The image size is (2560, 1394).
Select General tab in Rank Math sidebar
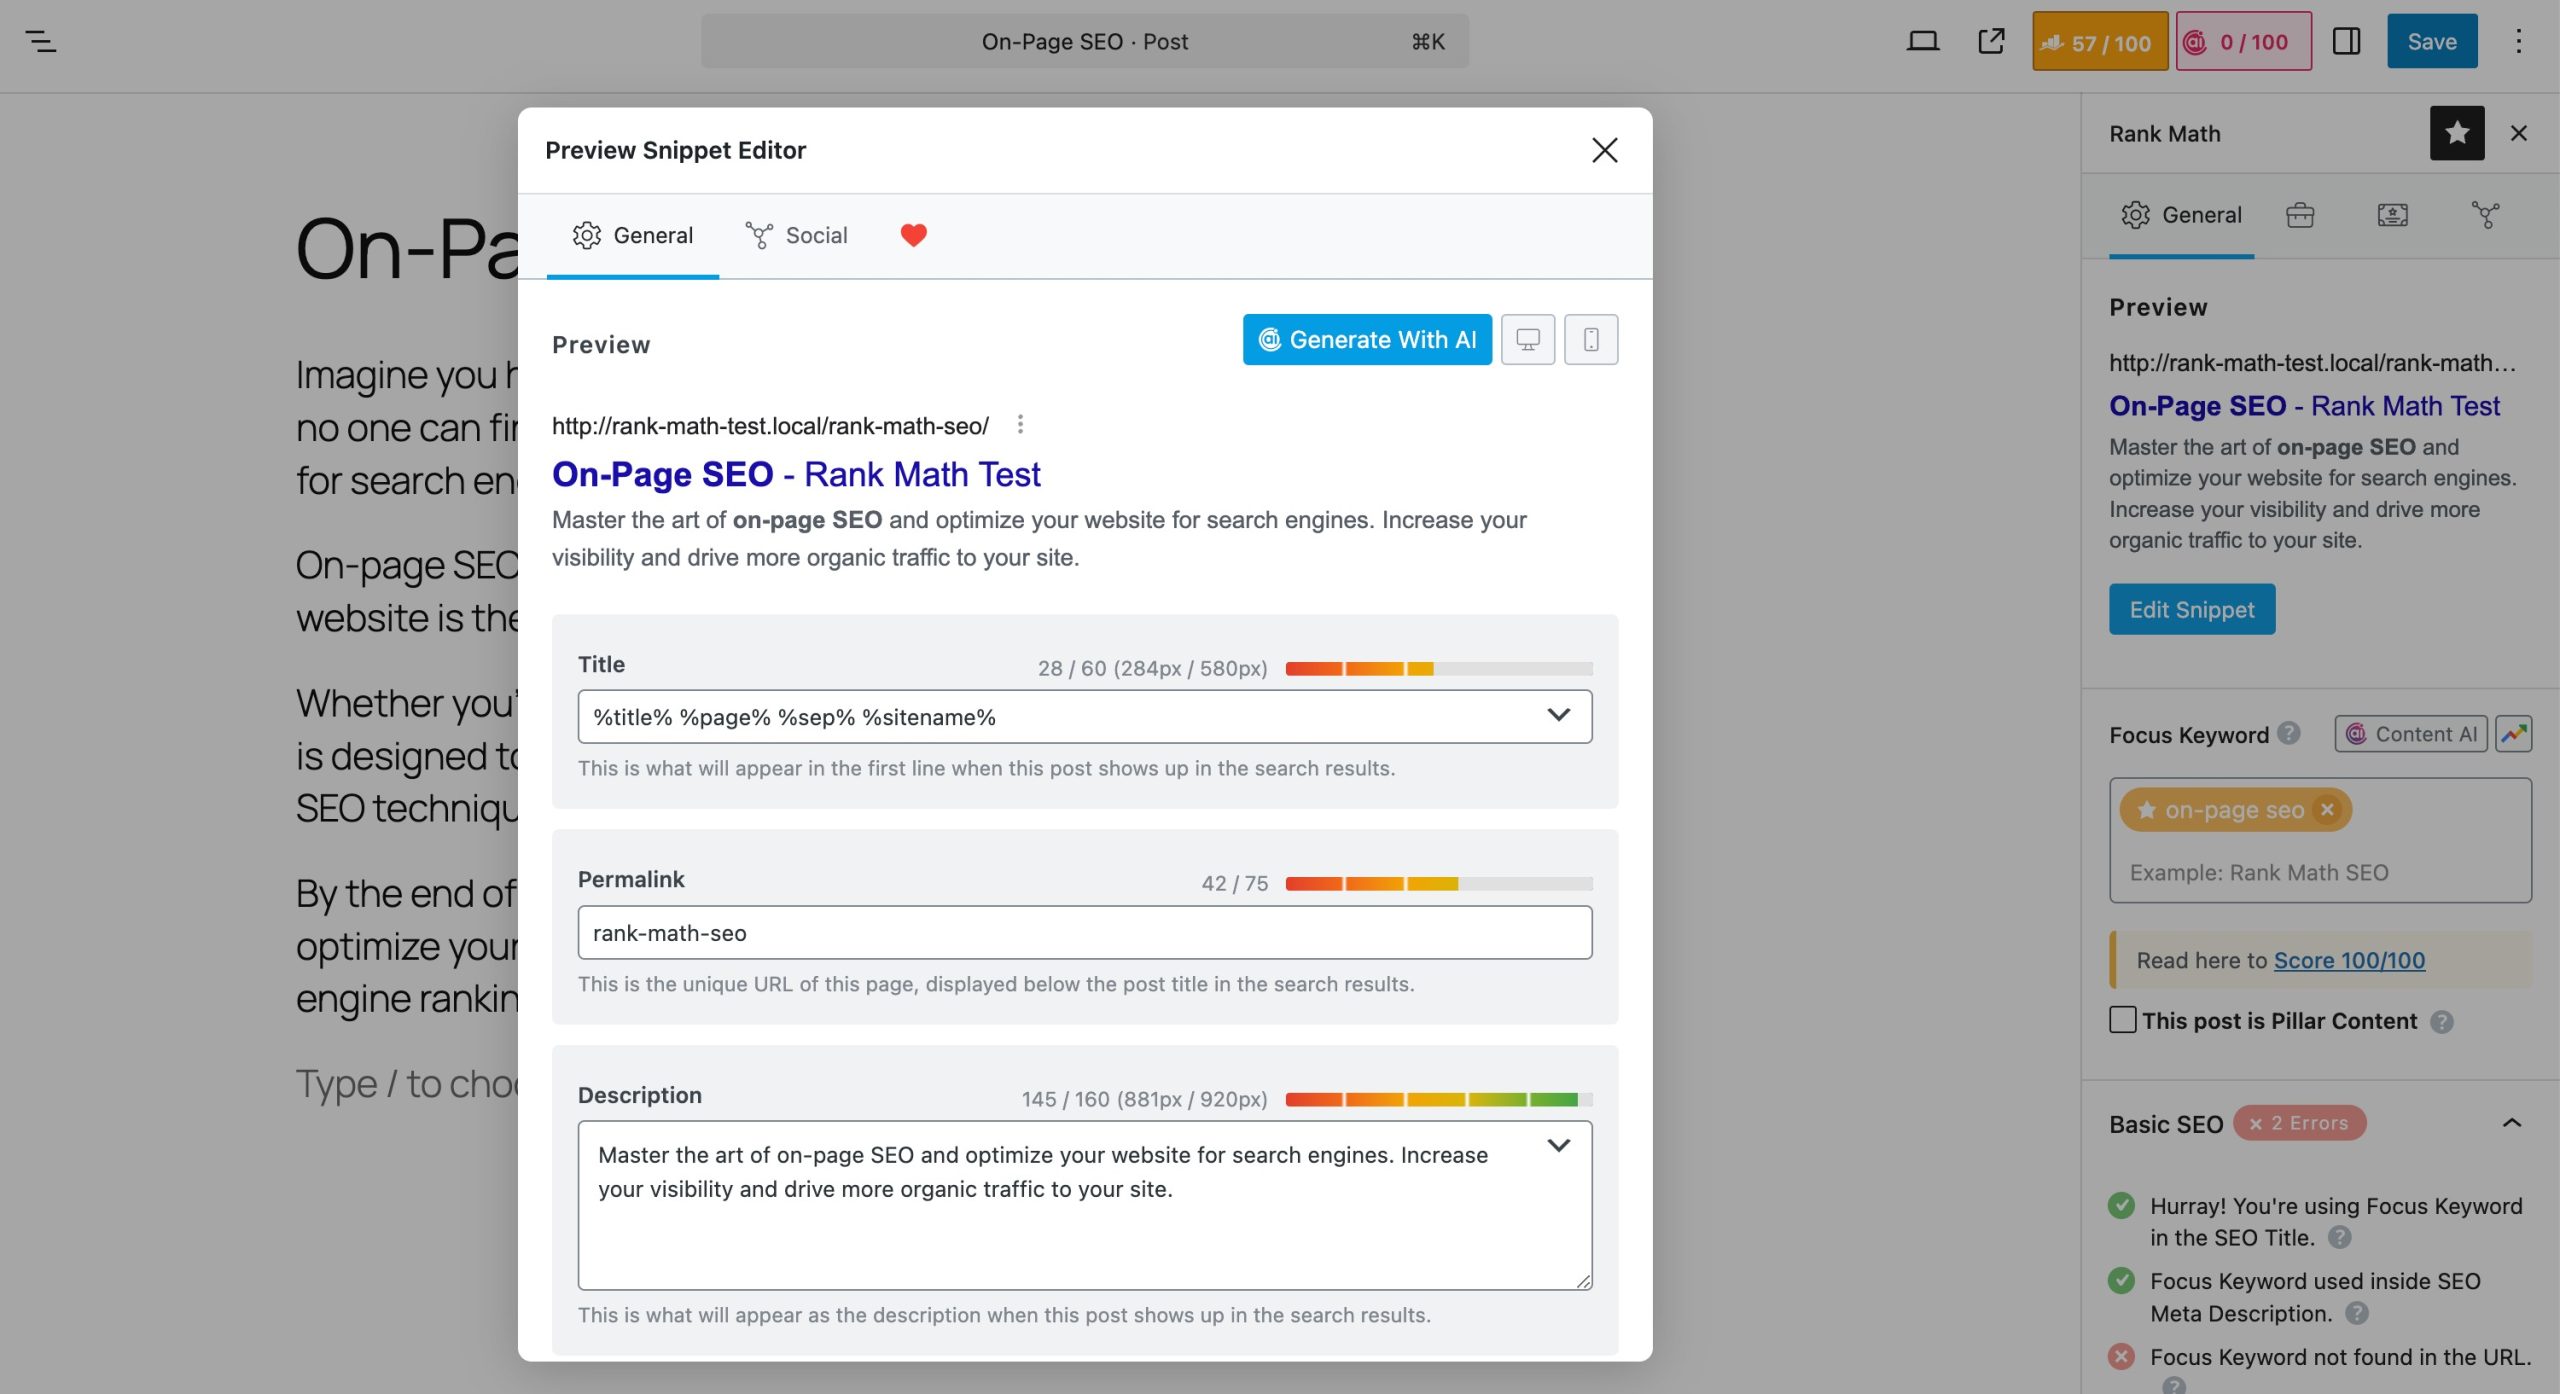[x=2181, y=215]
